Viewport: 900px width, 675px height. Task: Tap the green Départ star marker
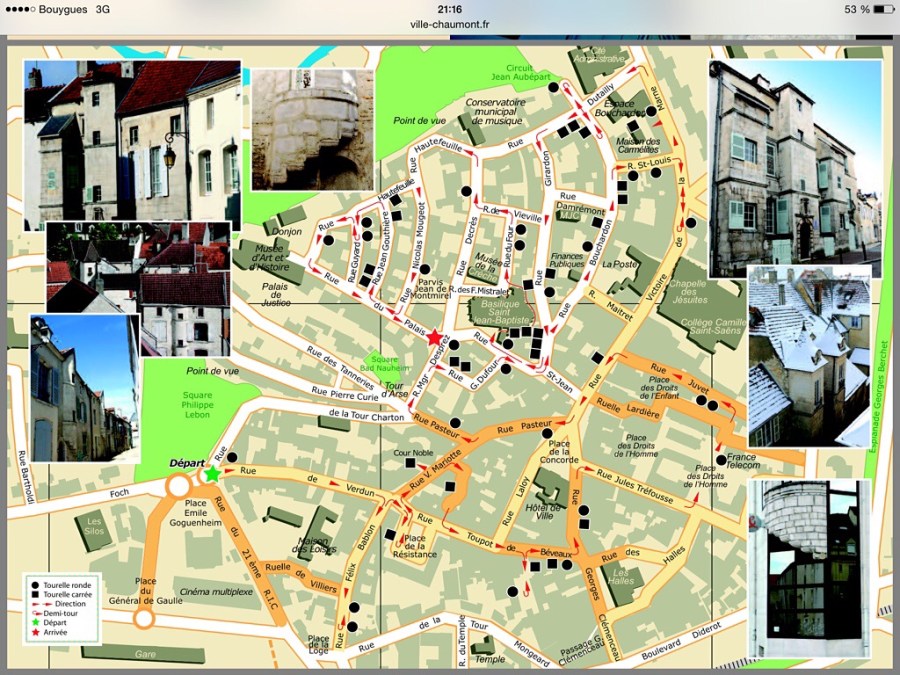click(212, 472)
